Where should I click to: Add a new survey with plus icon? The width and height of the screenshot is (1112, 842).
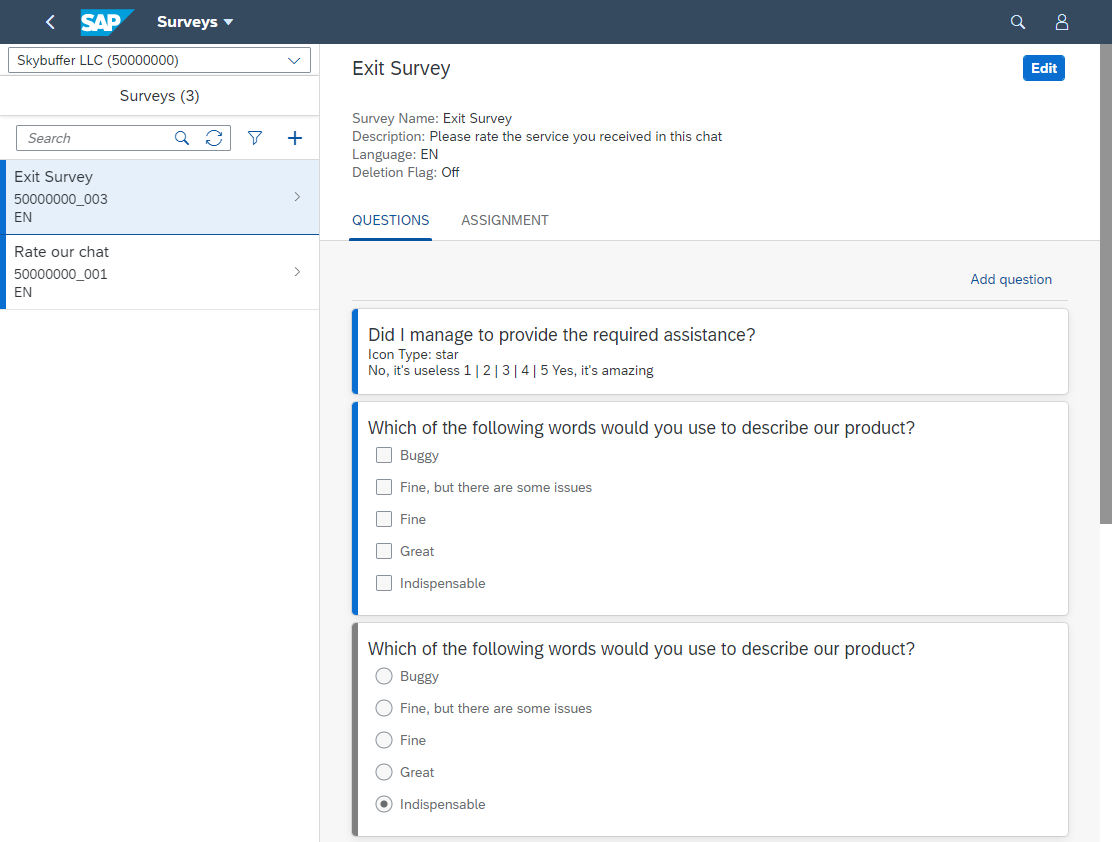(295, 138)
